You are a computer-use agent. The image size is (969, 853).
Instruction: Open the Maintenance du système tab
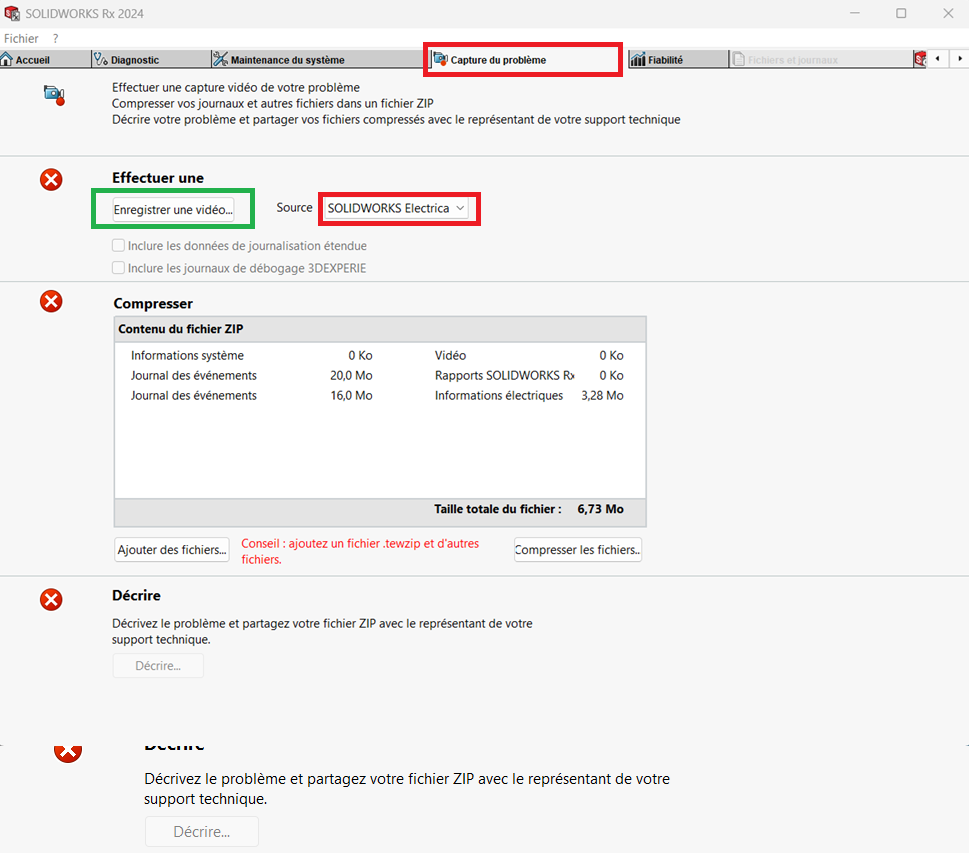pyautogui.click(x=317, y=59)
